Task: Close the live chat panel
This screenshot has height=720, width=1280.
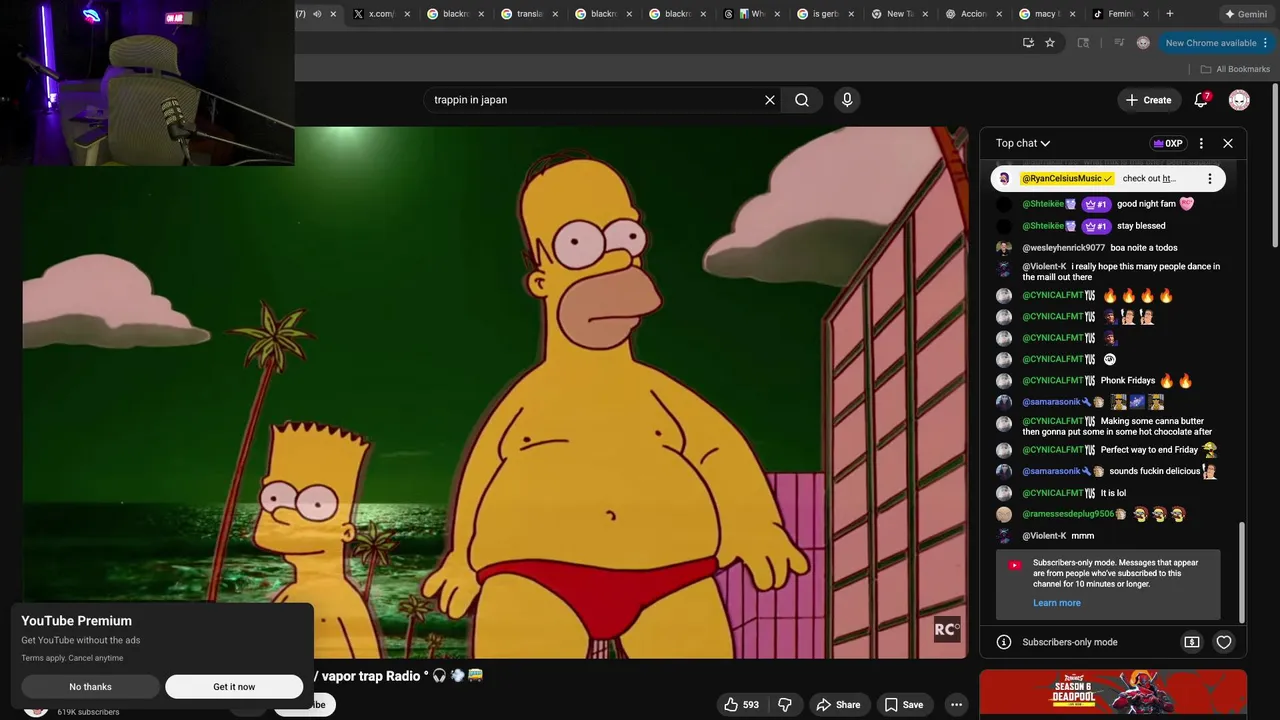Action: tap(1228, 143)
